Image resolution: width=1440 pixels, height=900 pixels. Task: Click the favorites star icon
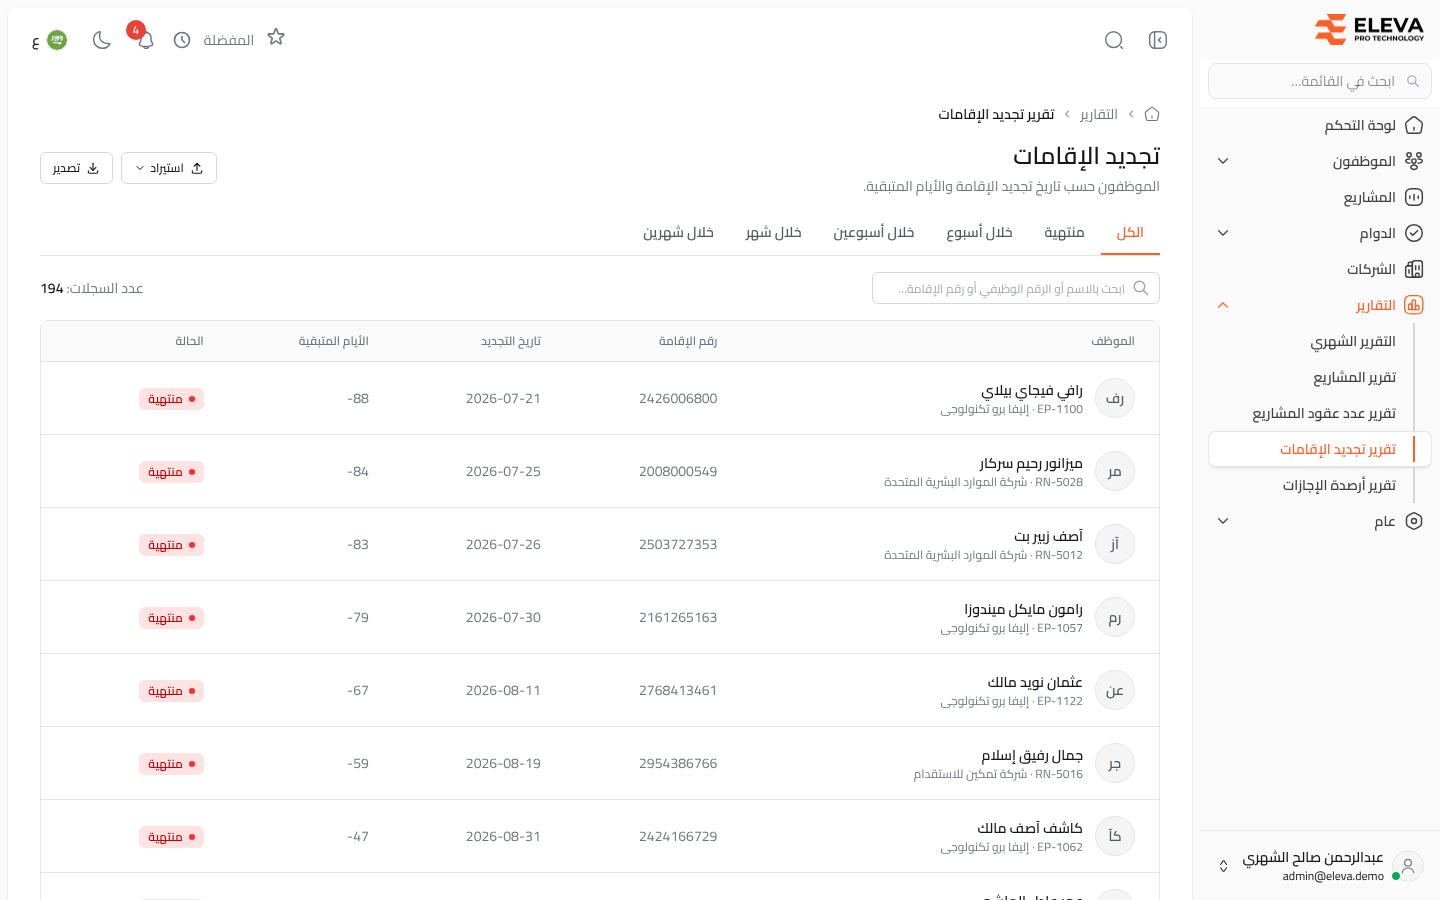[x=276, y=37]
